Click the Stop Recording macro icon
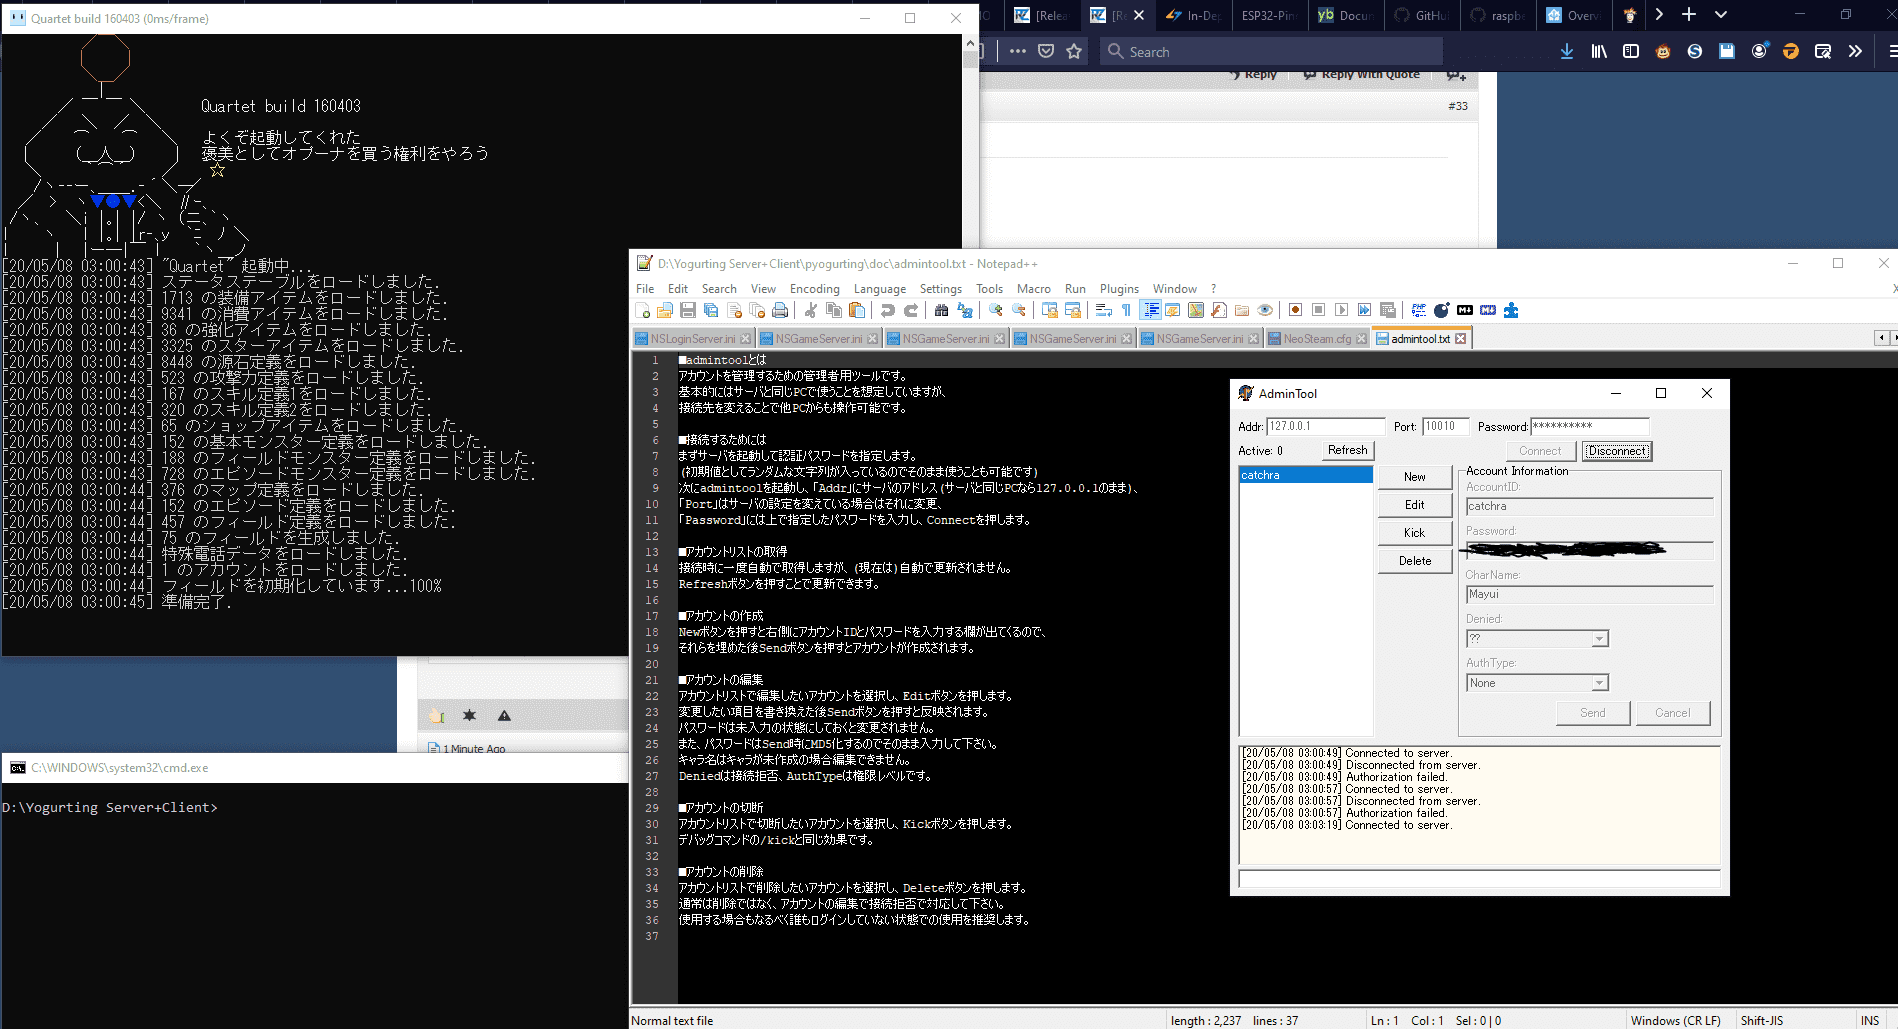The height and width of the screenshot is (1029, 1898). click(x=1318, y=310)
